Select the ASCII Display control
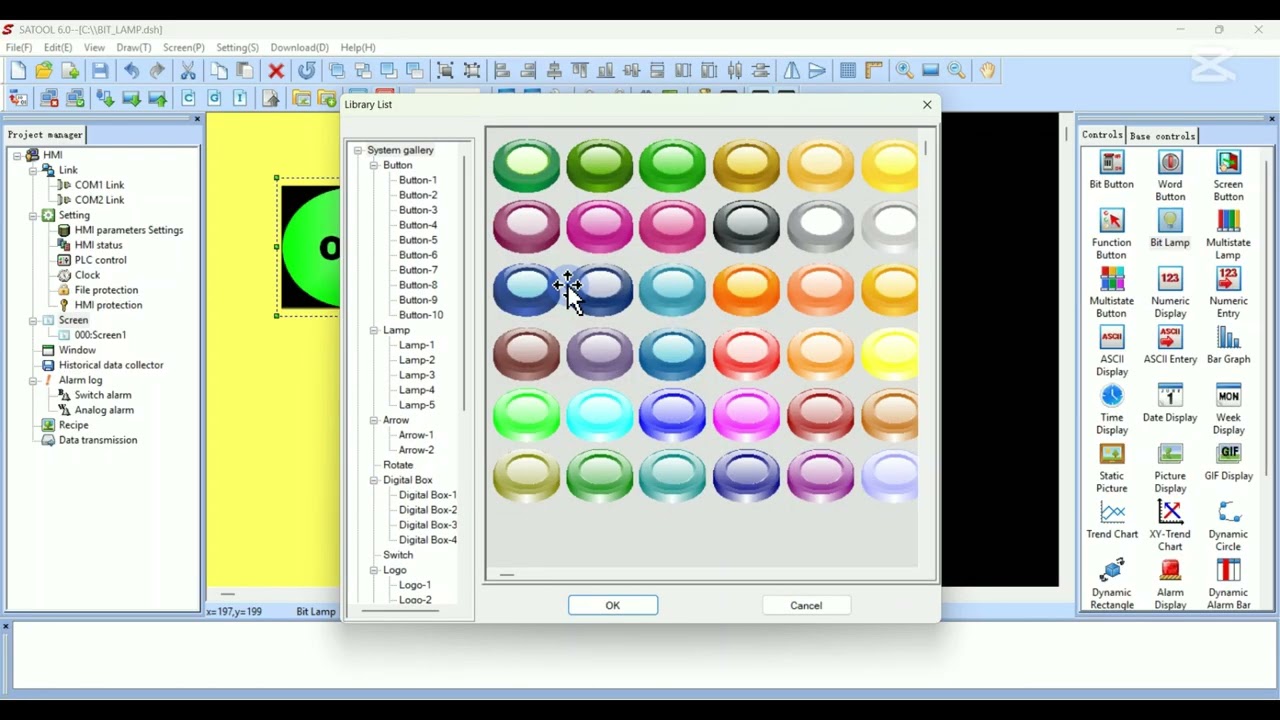1280x720 pixels. (x=1111, y=351)
